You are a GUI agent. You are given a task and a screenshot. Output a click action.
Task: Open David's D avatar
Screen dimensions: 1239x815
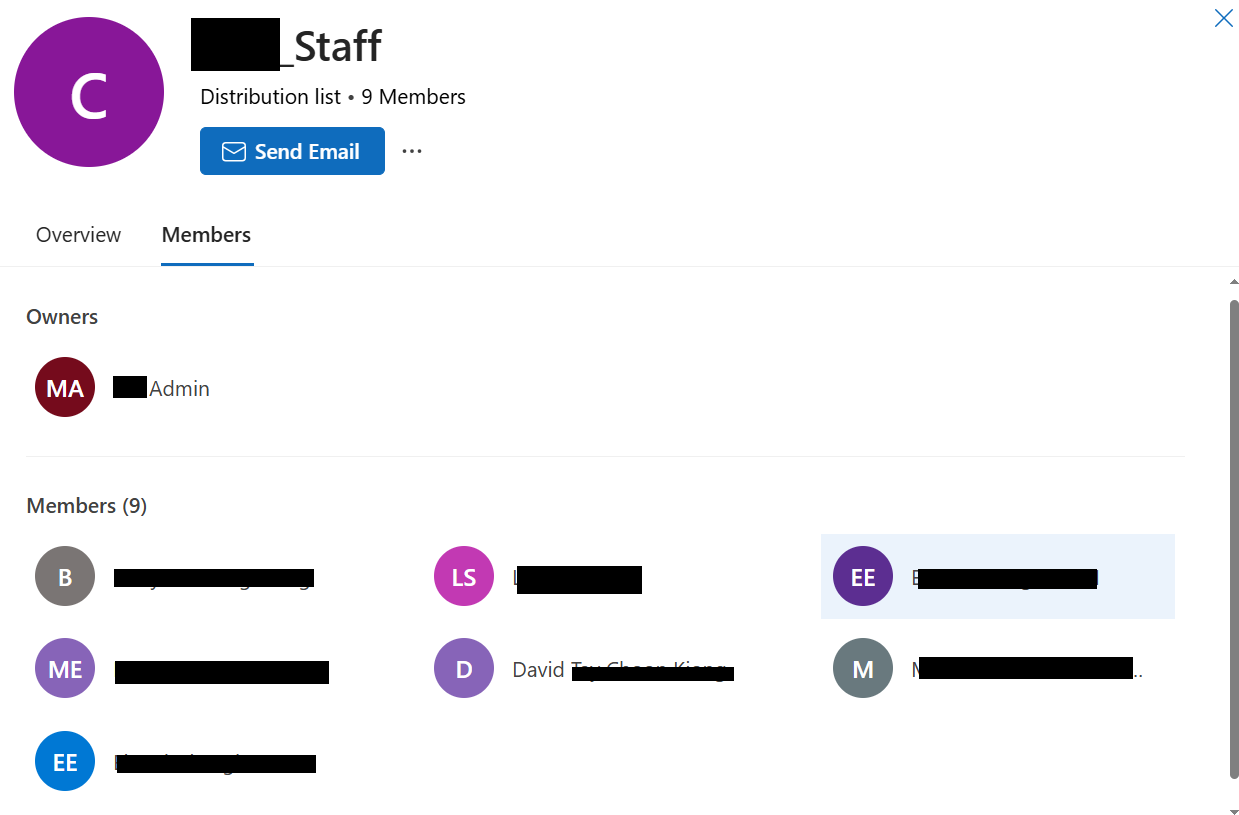point(464,669)
